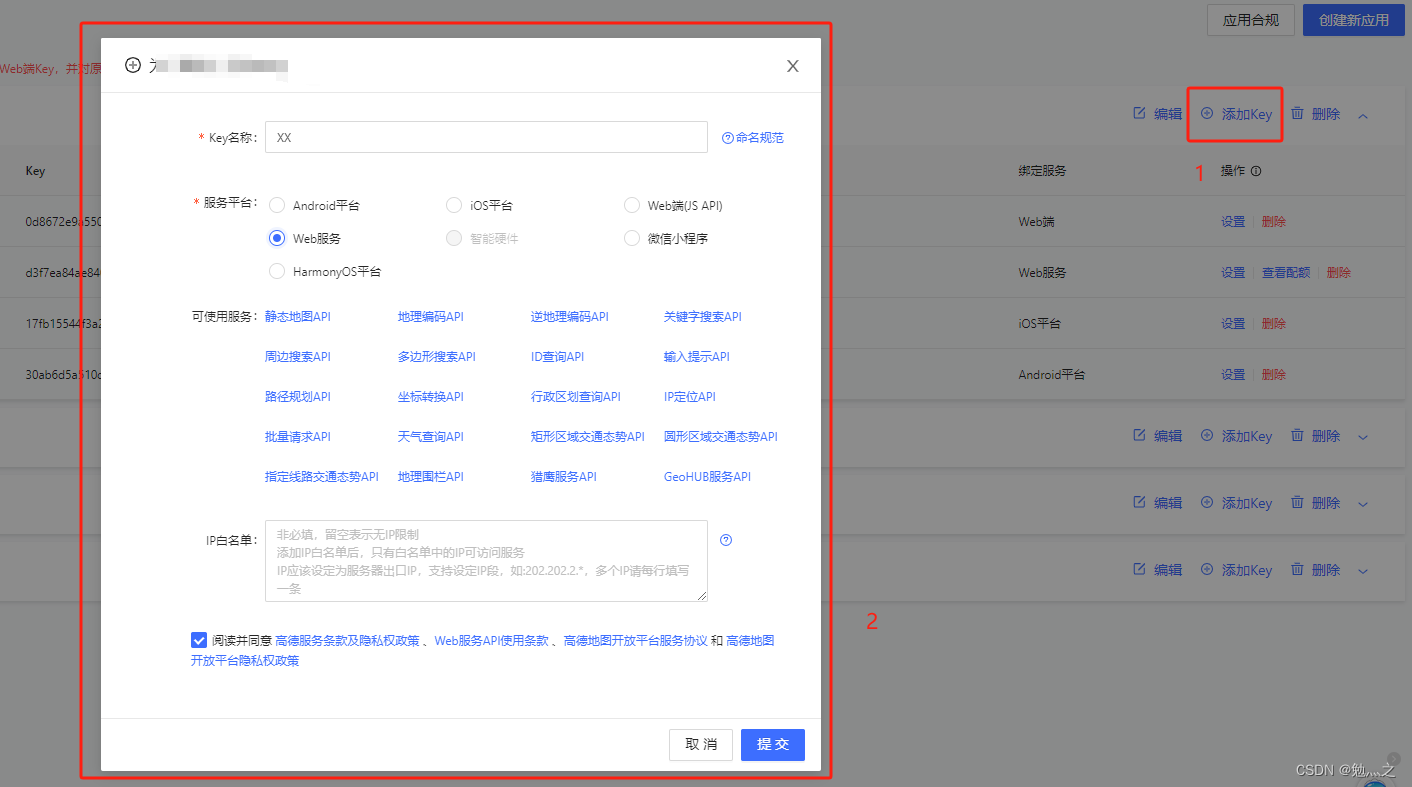
Task: Open Web服务API使用条款 link
Action: [492, 640]
